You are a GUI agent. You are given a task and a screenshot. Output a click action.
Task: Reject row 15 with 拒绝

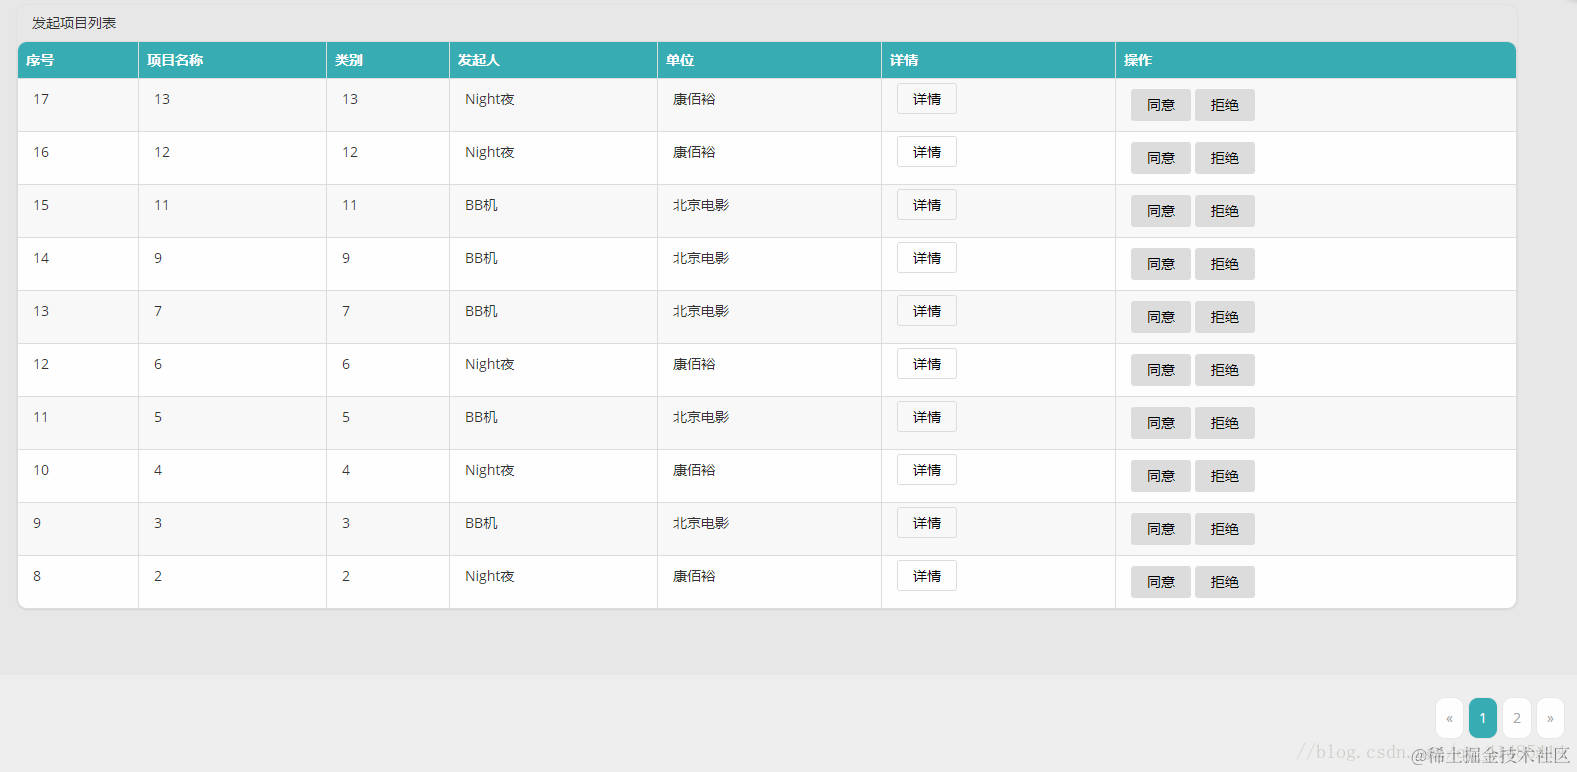[1224, 211]
